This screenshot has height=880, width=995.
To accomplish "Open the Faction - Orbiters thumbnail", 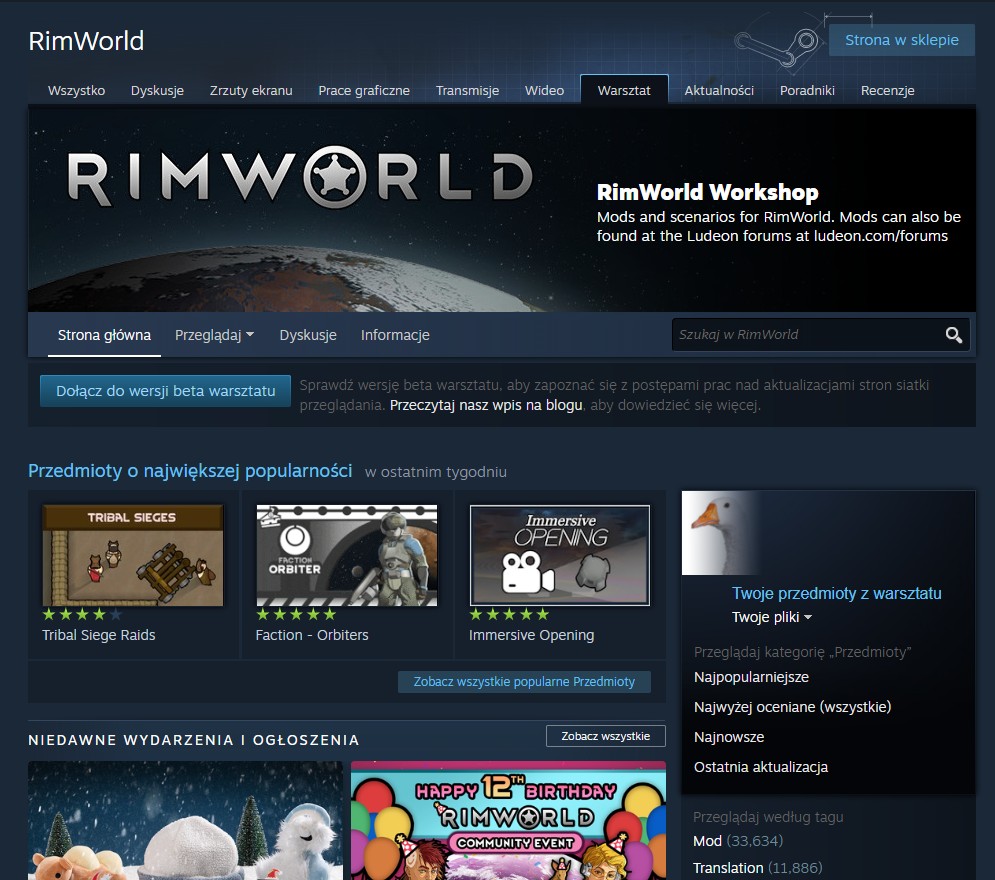I will (x=346, y=555).
